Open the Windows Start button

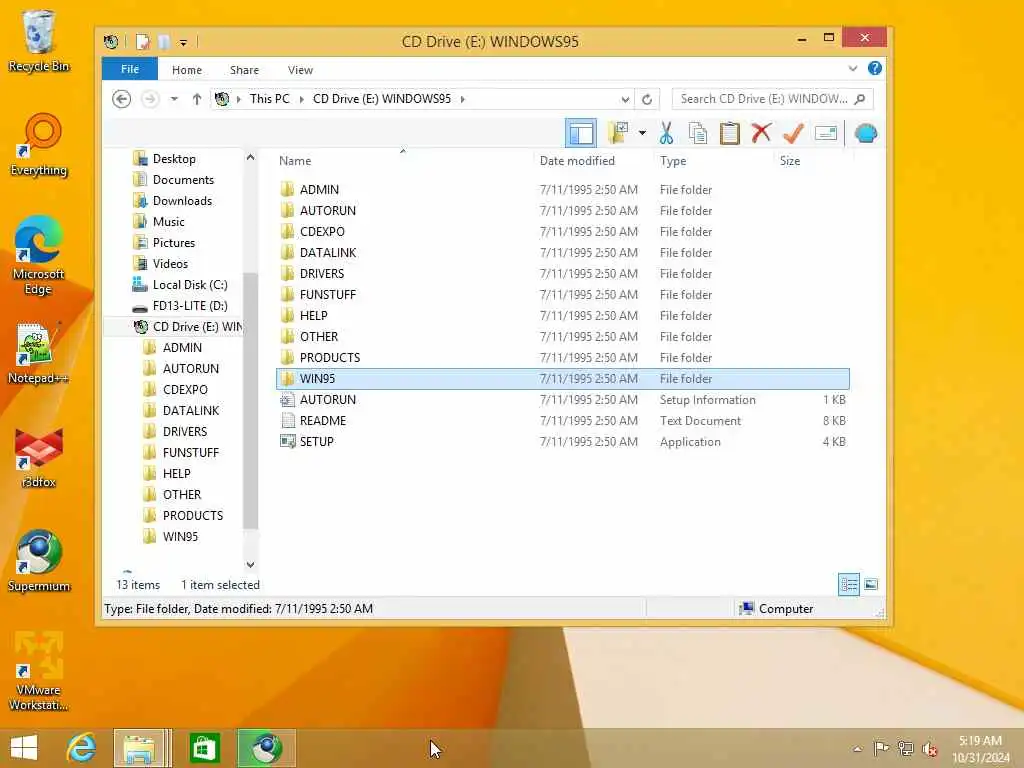(24, 748)
